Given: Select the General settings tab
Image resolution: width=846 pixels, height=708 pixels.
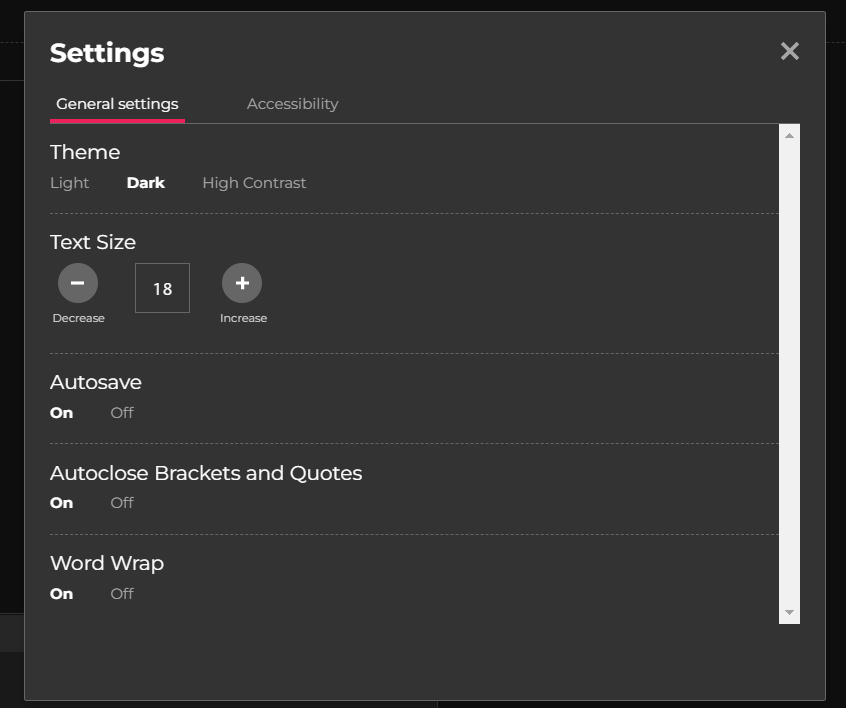Looking at the screenshot, I should [x=117, y=104].
